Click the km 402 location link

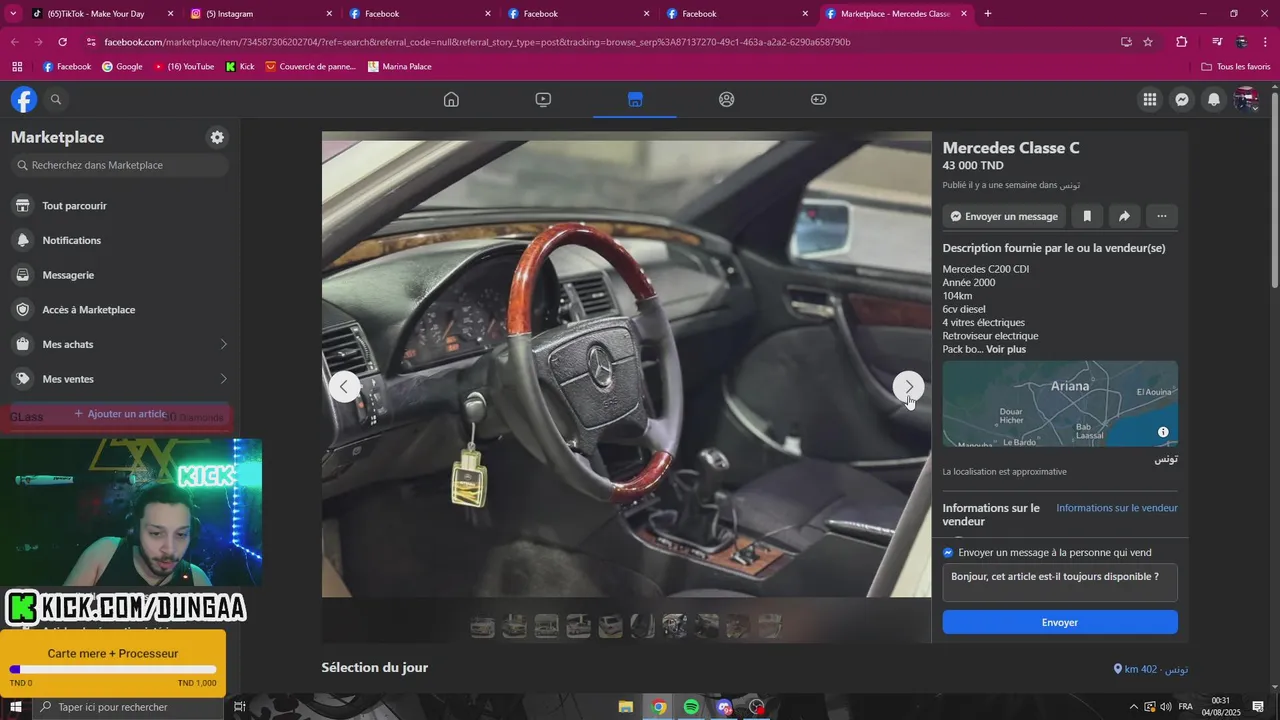click(x=1151, y=669)
